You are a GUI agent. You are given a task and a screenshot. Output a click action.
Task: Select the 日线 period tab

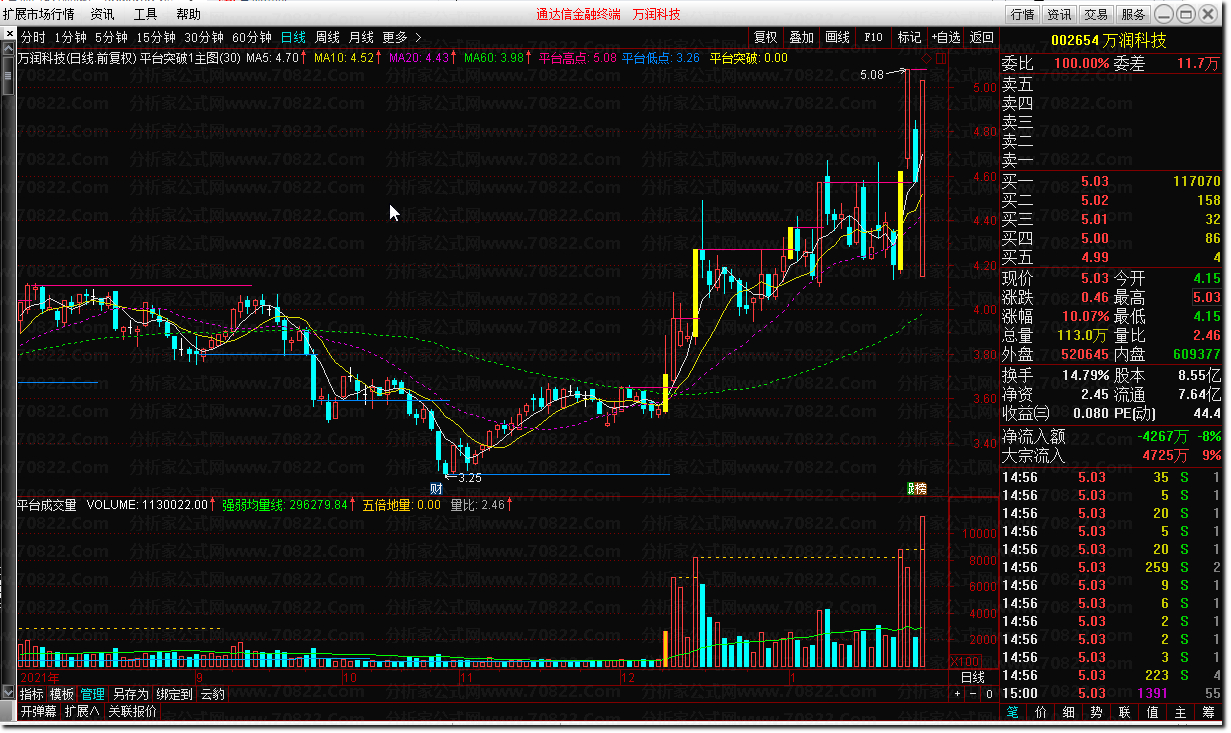click(293, 38)
